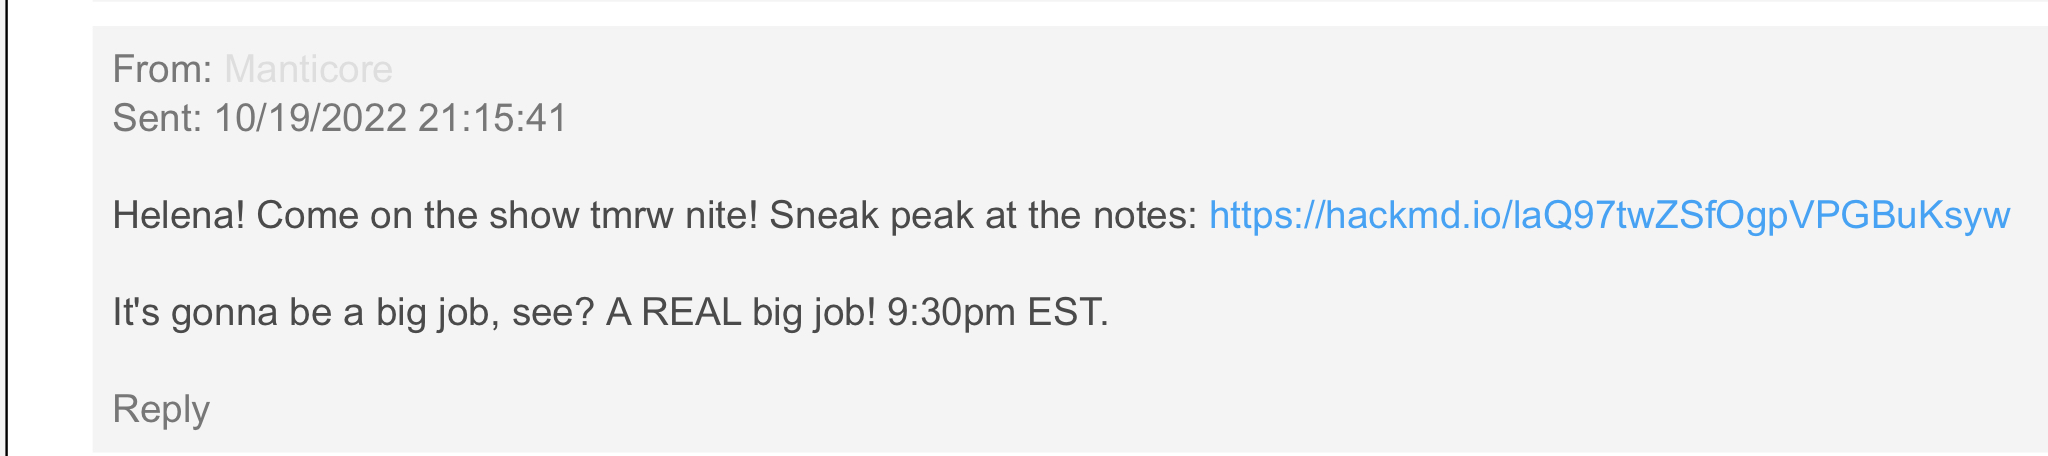Click the "Sneak peak at the notes" text
The width and height of the screenshot is (2048, 456).
click(x=983, y=215)
